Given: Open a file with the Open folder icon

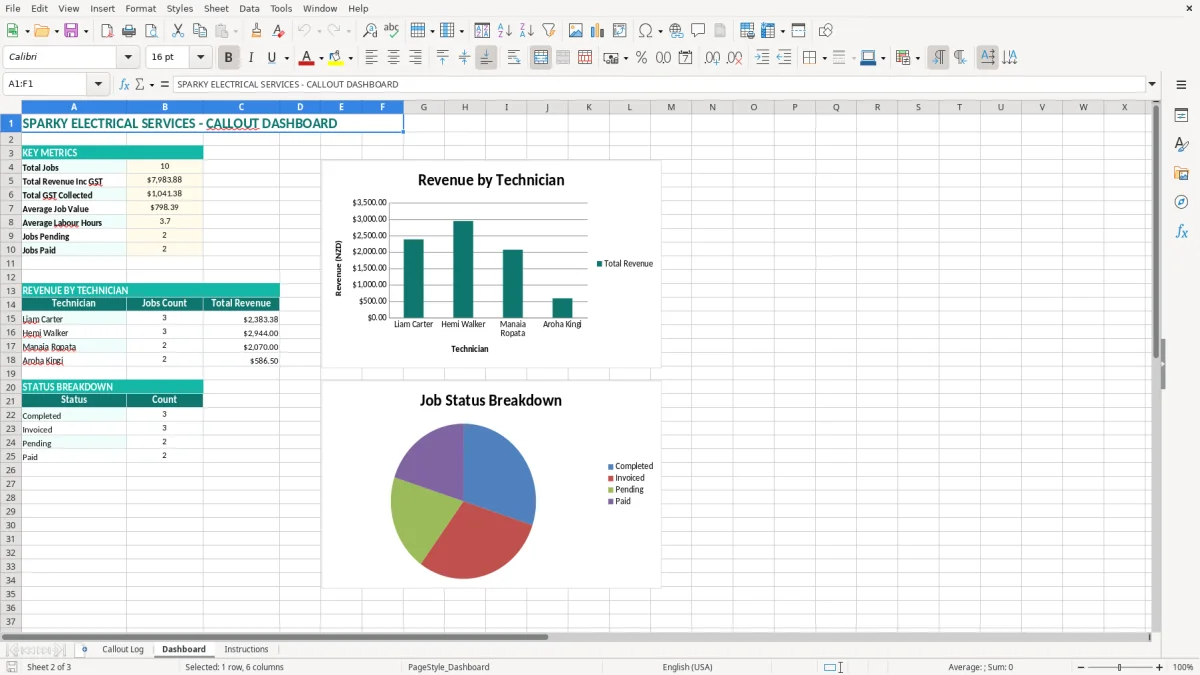Looking at the screenshot, I should point(40,31).
